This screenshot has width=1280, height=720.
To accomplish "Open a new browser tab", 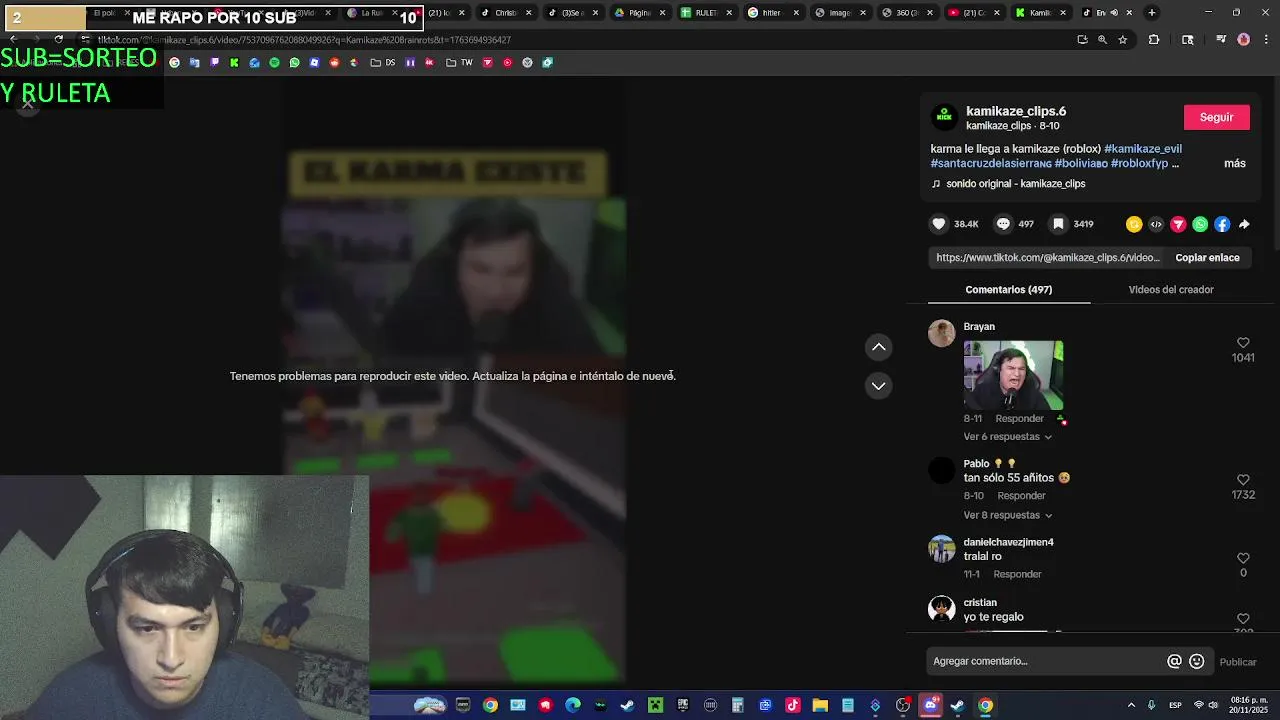I will pos(1152,13).
